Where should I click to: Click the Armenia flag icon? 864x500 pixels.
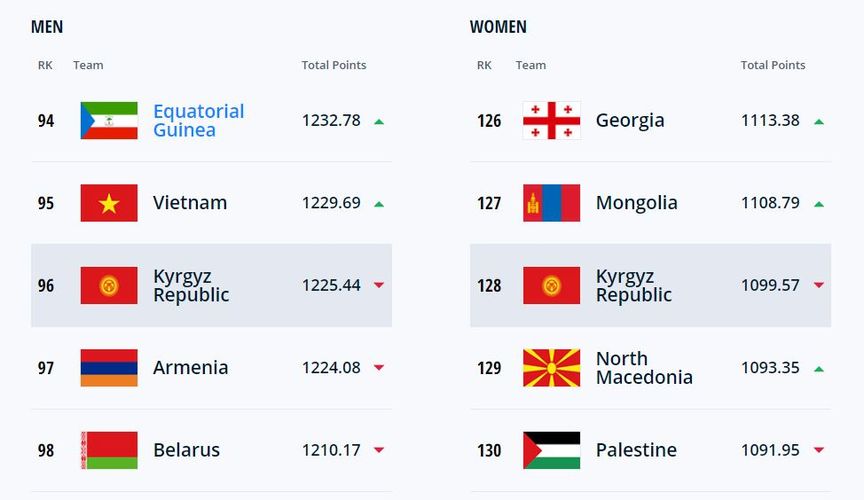pos(109,368)
